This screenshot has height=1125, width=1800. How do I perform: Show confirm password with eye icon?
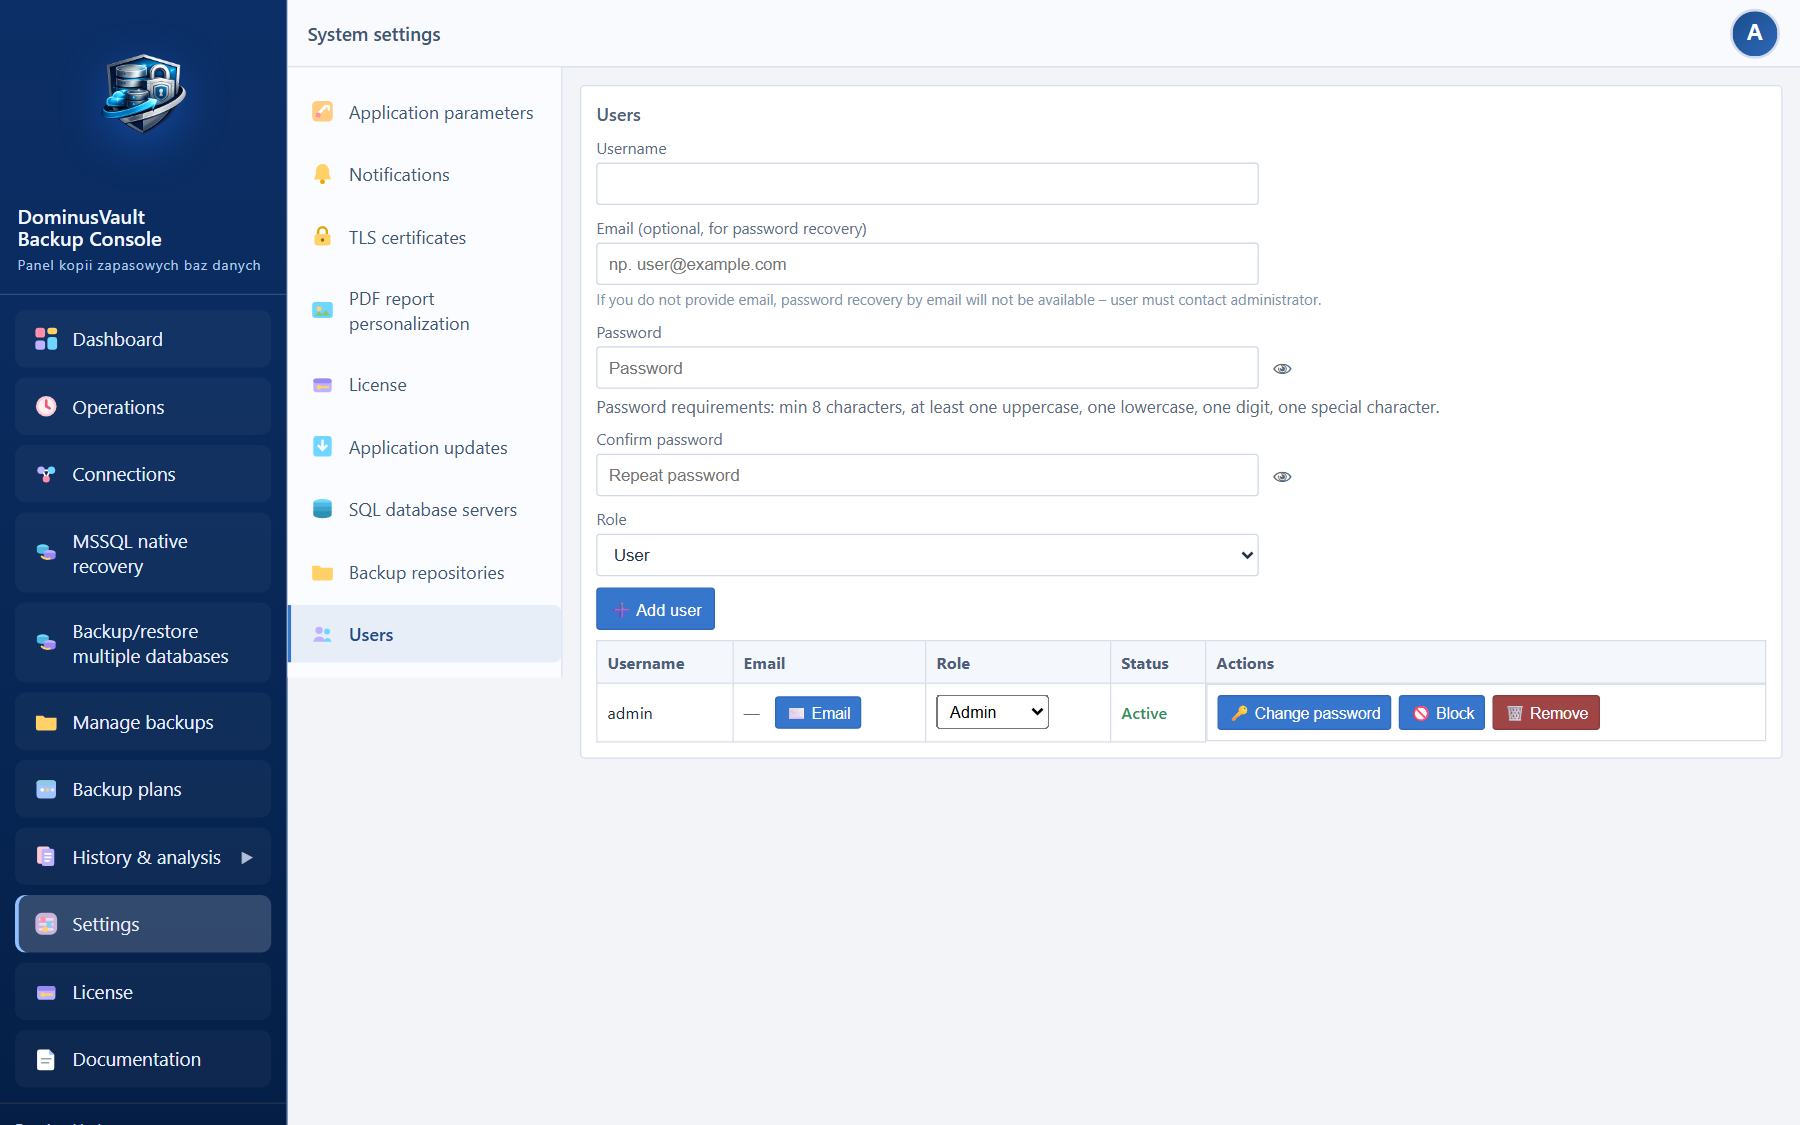(x=1282, y=477)
